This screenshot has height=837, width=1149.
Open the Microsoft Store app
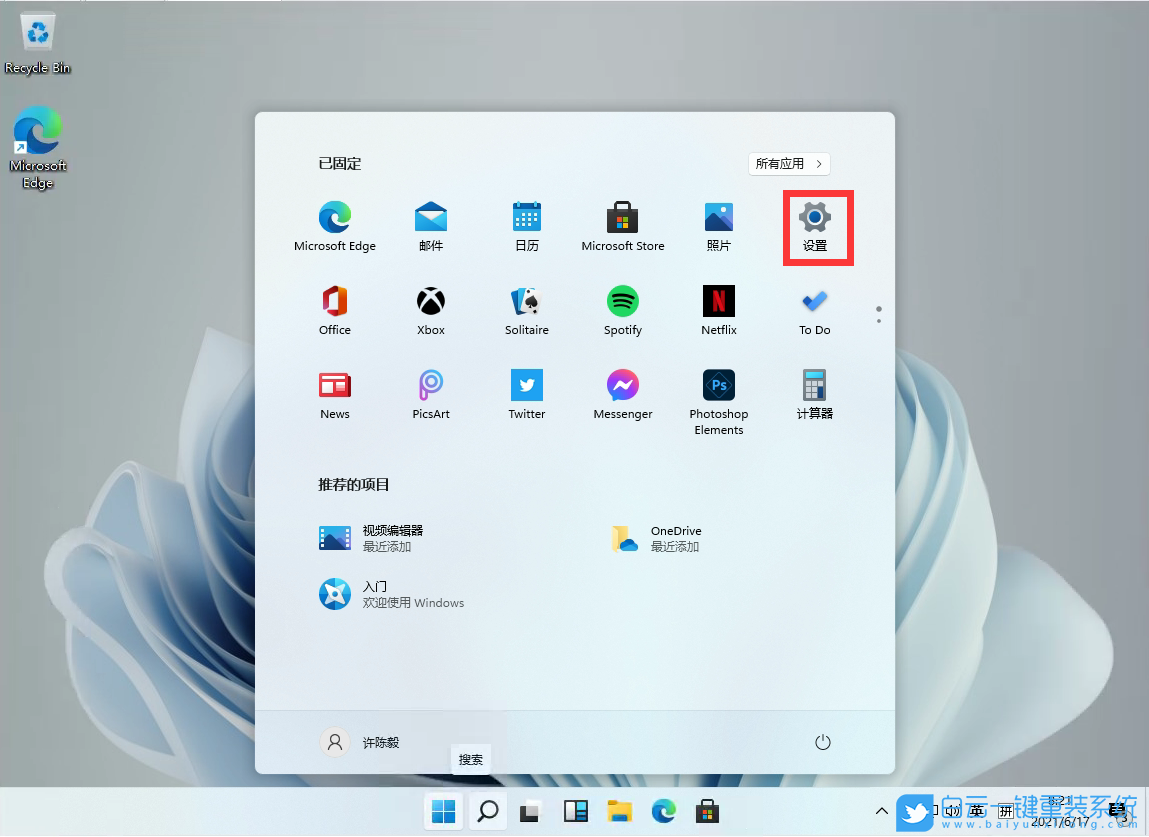point(622,225)
